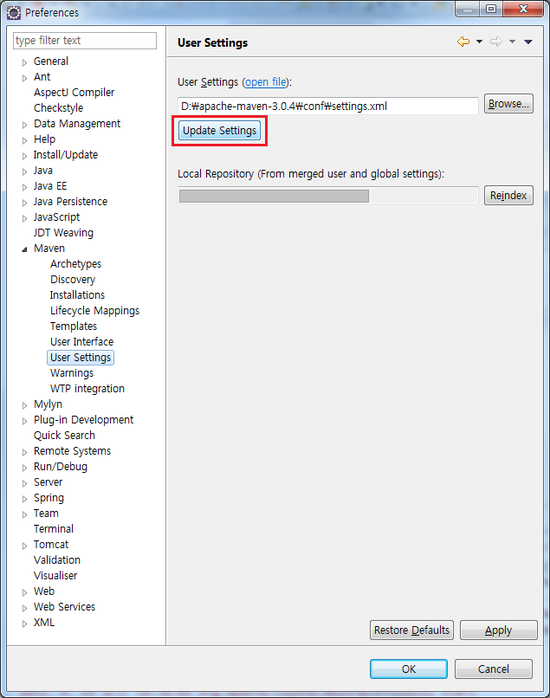Expand the Web Services node

pos(24,608)
